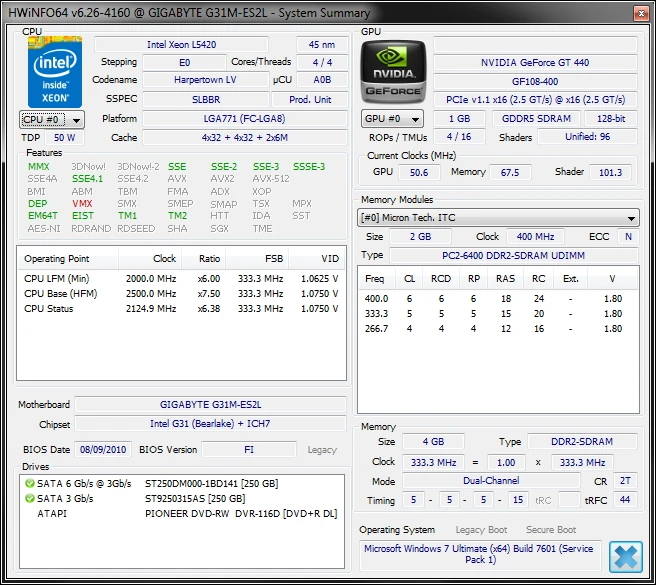Image resolution: width=656 pixels, height=585 pixels.
Task: Click the GPU clock value 50.6
Action: point(419,172)
